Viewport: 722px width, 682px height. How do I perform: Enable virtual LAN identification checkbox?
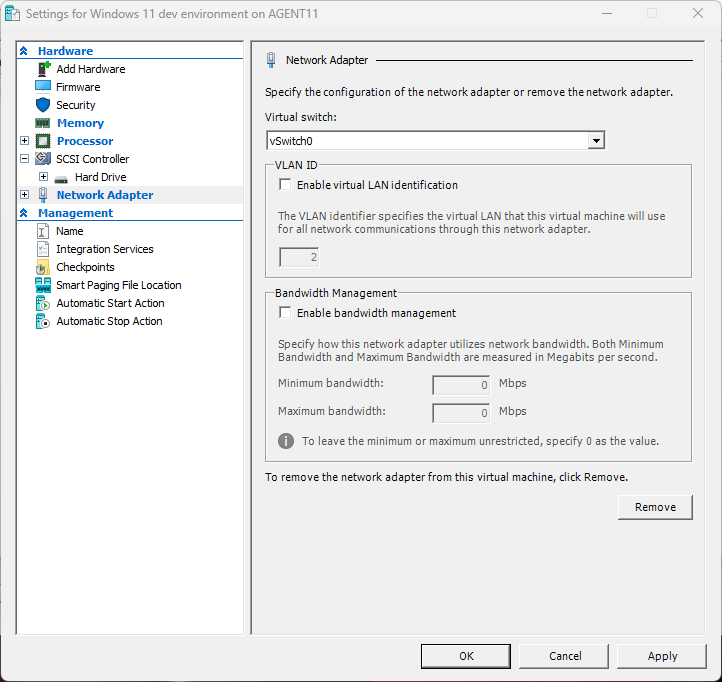point(286,185)
